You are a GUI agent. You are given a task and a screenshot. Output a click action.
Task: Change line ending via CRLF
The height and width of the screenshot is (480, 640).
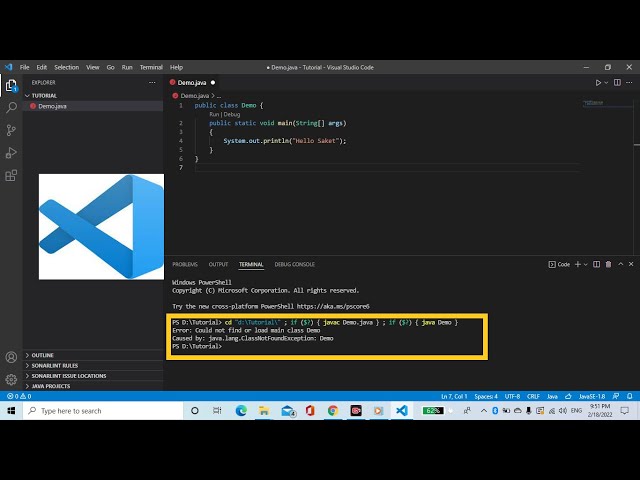(533, 396)
